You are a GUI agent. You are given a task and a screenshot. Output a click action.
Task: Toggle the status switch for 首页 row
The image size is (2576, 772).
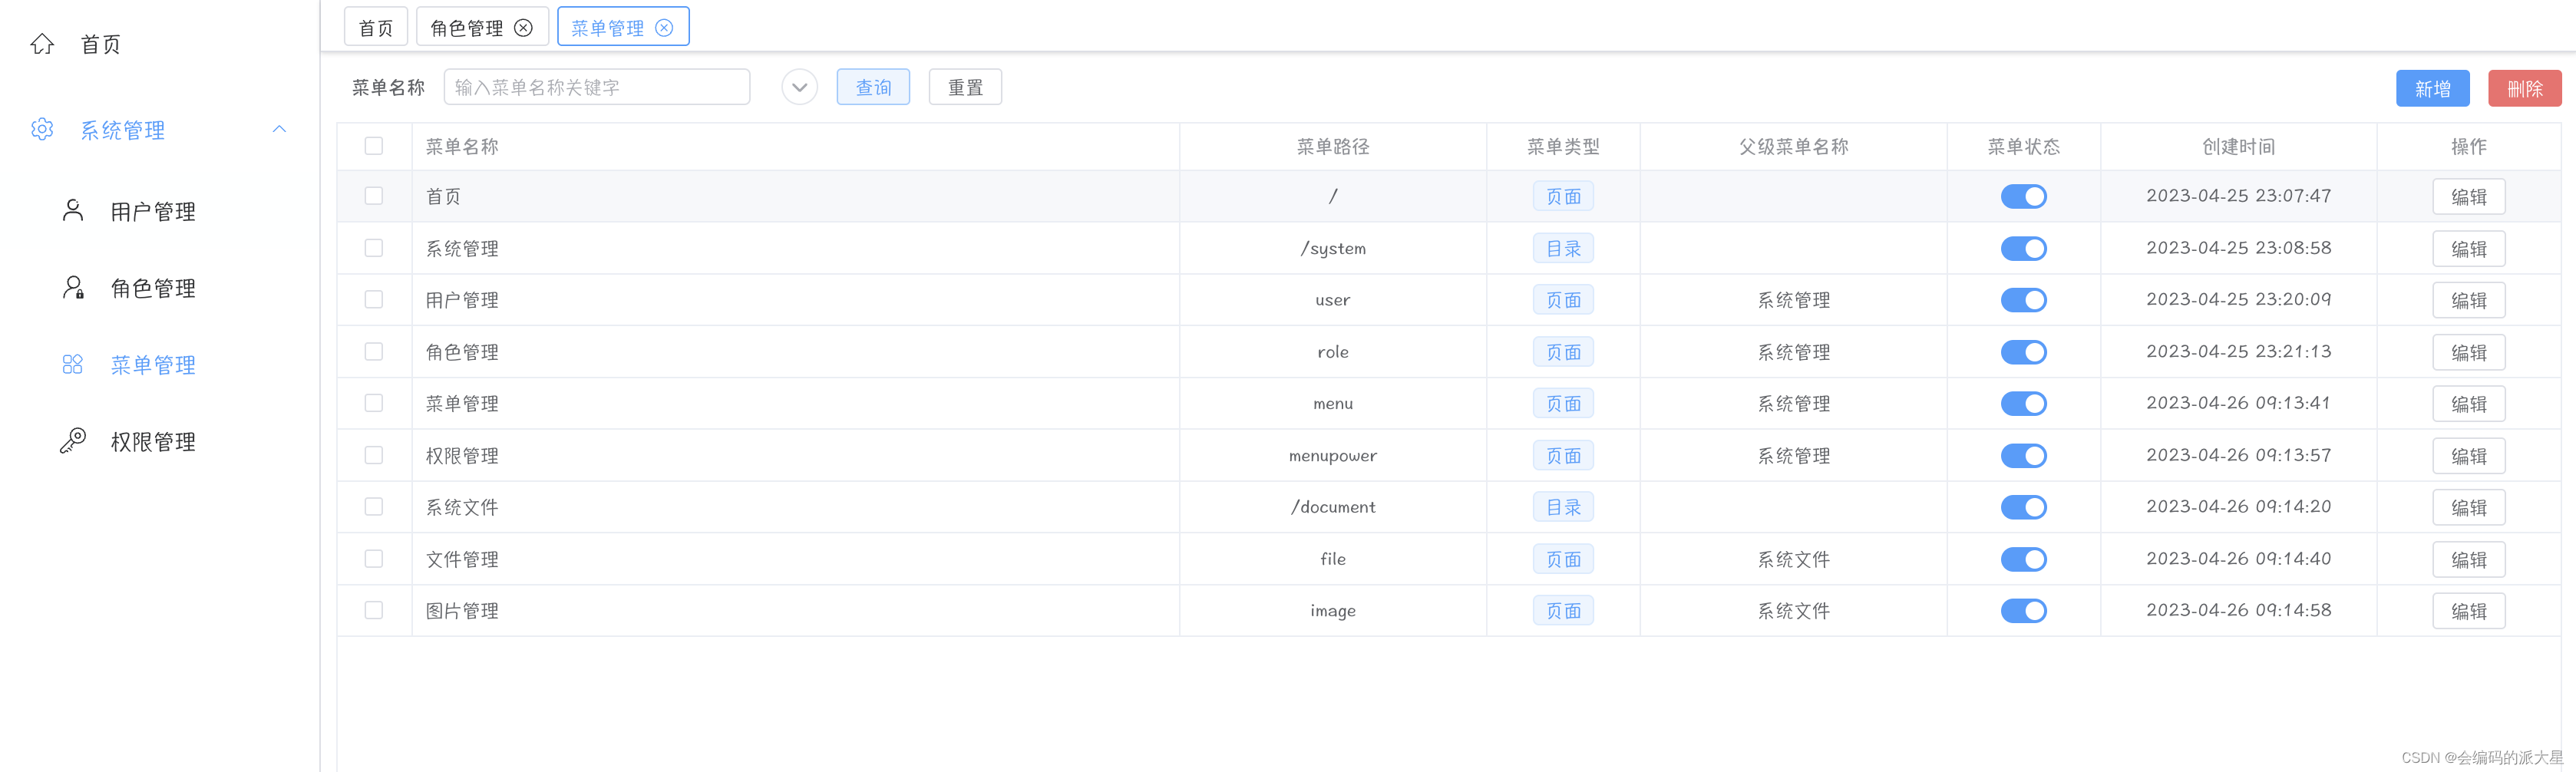point(2023,196)
